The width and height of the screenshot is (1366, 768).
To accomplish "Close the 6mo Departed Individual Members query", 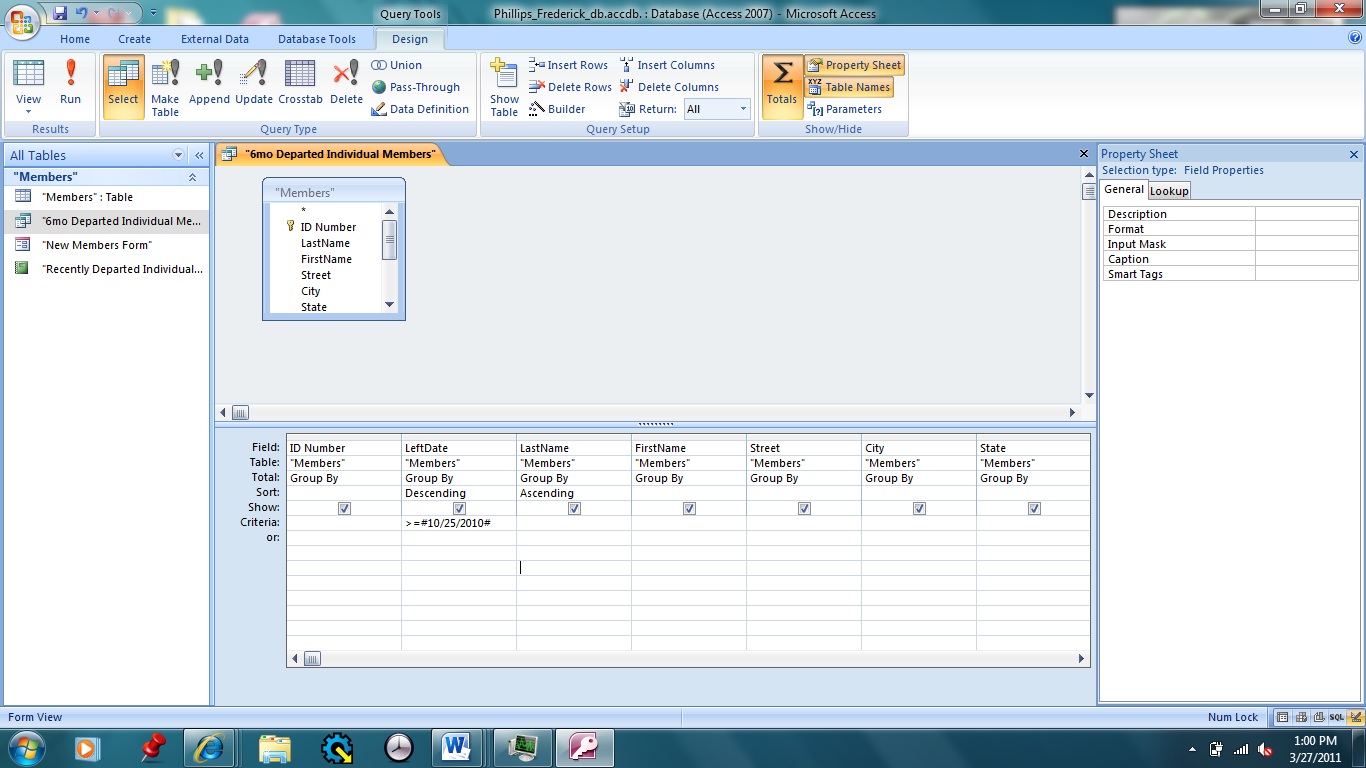I will tap(1083, 154).
